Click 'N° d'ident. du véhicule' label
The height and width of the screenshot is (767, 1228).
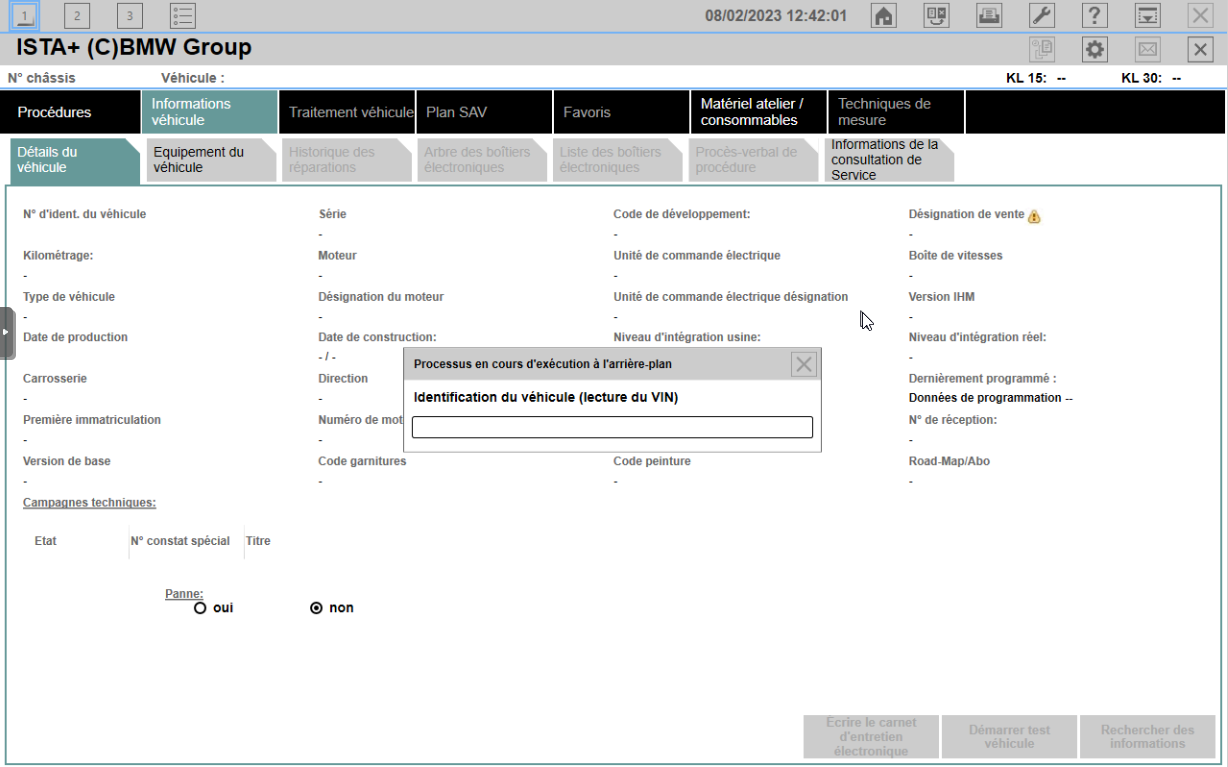pyautogui.click(x=85, y=214)
